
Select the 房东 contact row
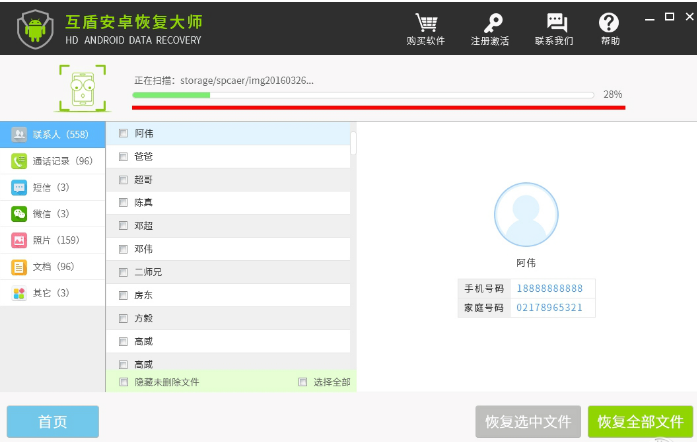tap(228, 295)
